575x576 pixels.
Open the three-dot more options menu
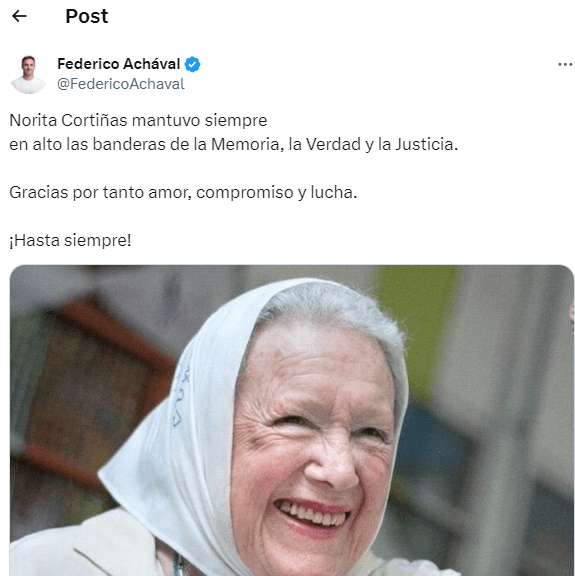(x=565, y=65)
